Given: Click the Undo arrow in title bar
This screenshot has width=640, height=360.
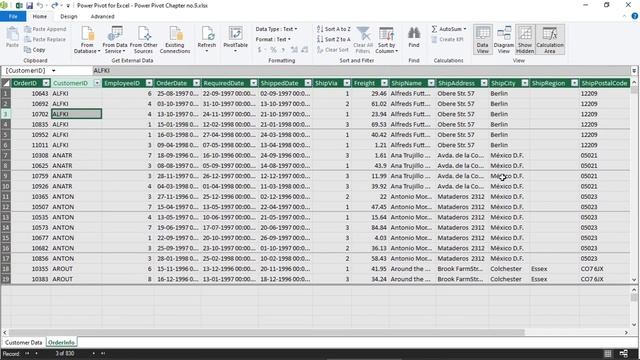Looking at the screenshot, I should point(40,6).
